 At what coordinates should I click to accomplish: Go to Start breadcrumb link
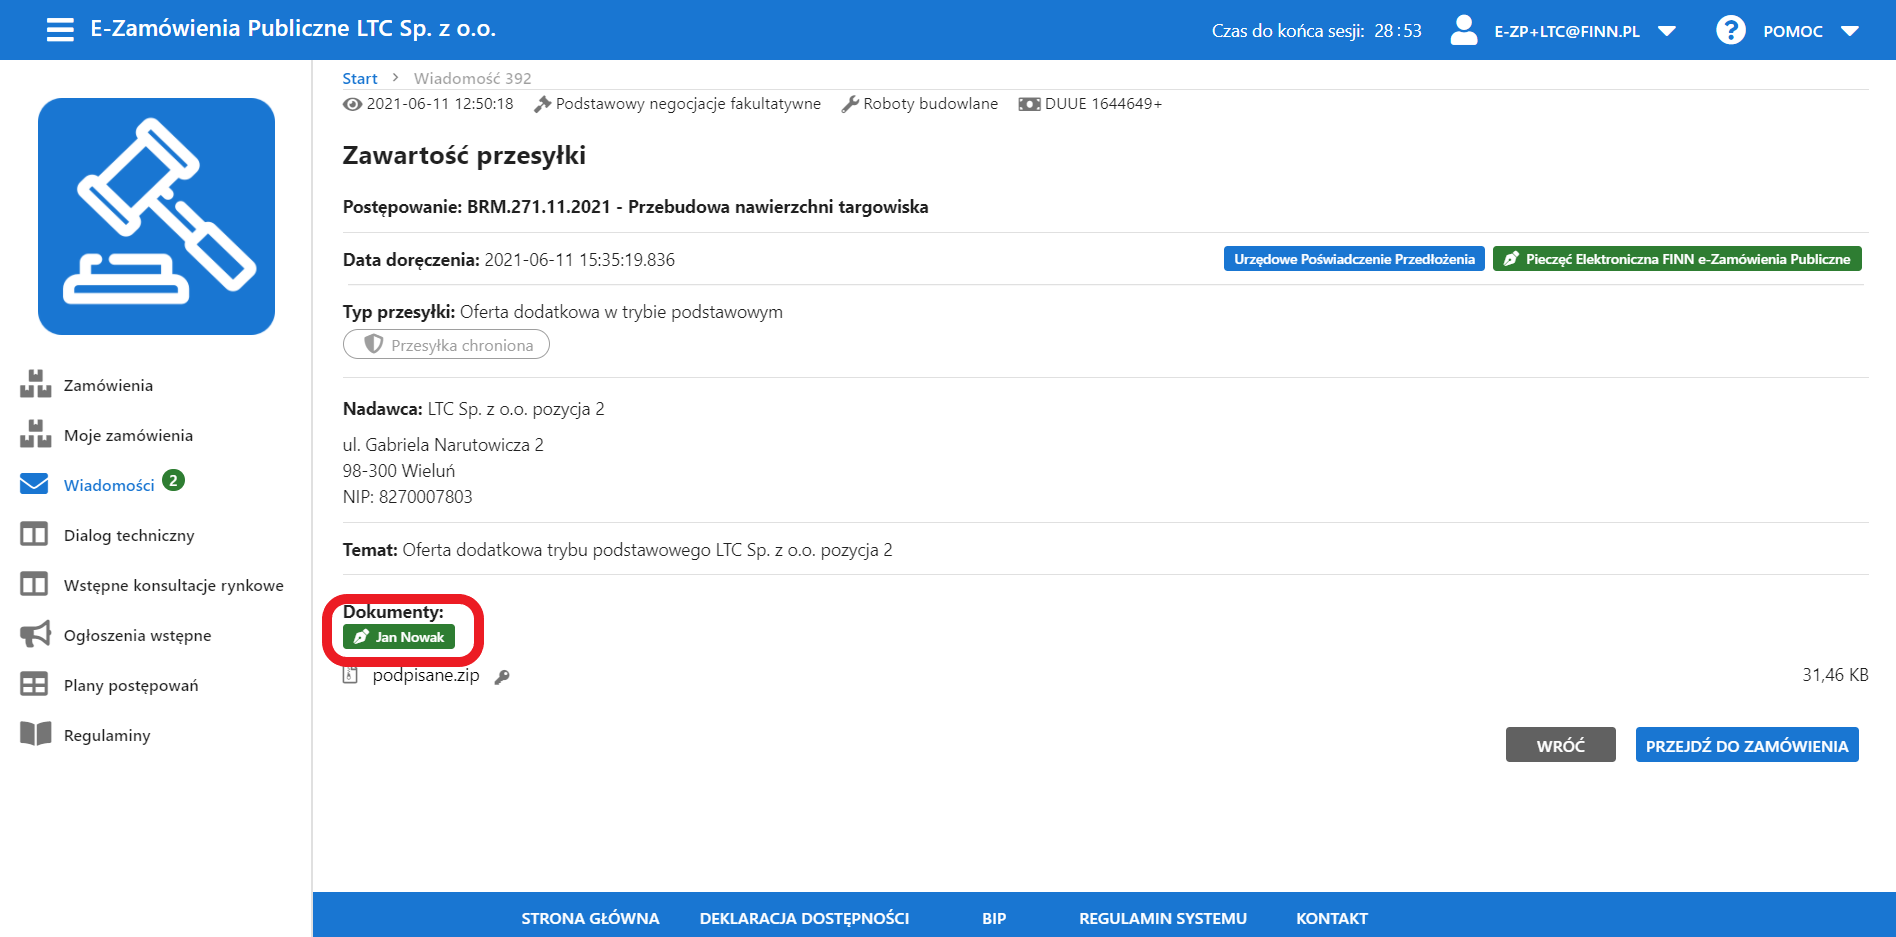pyautogui.click(x=360, y=78)
